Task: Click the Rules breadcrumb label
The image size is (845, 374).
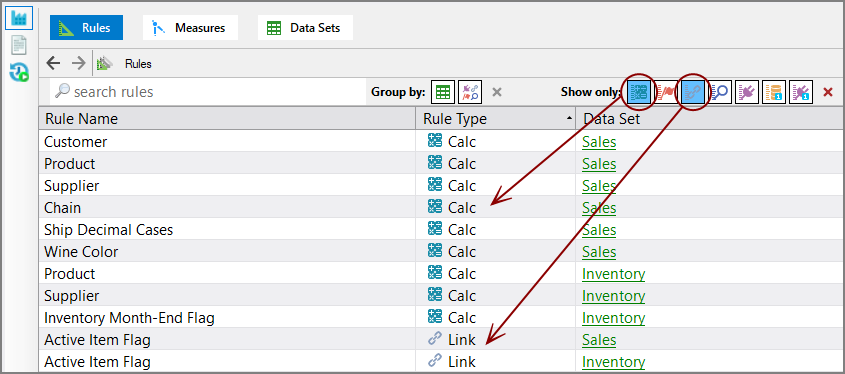Action: pos(138,64)
